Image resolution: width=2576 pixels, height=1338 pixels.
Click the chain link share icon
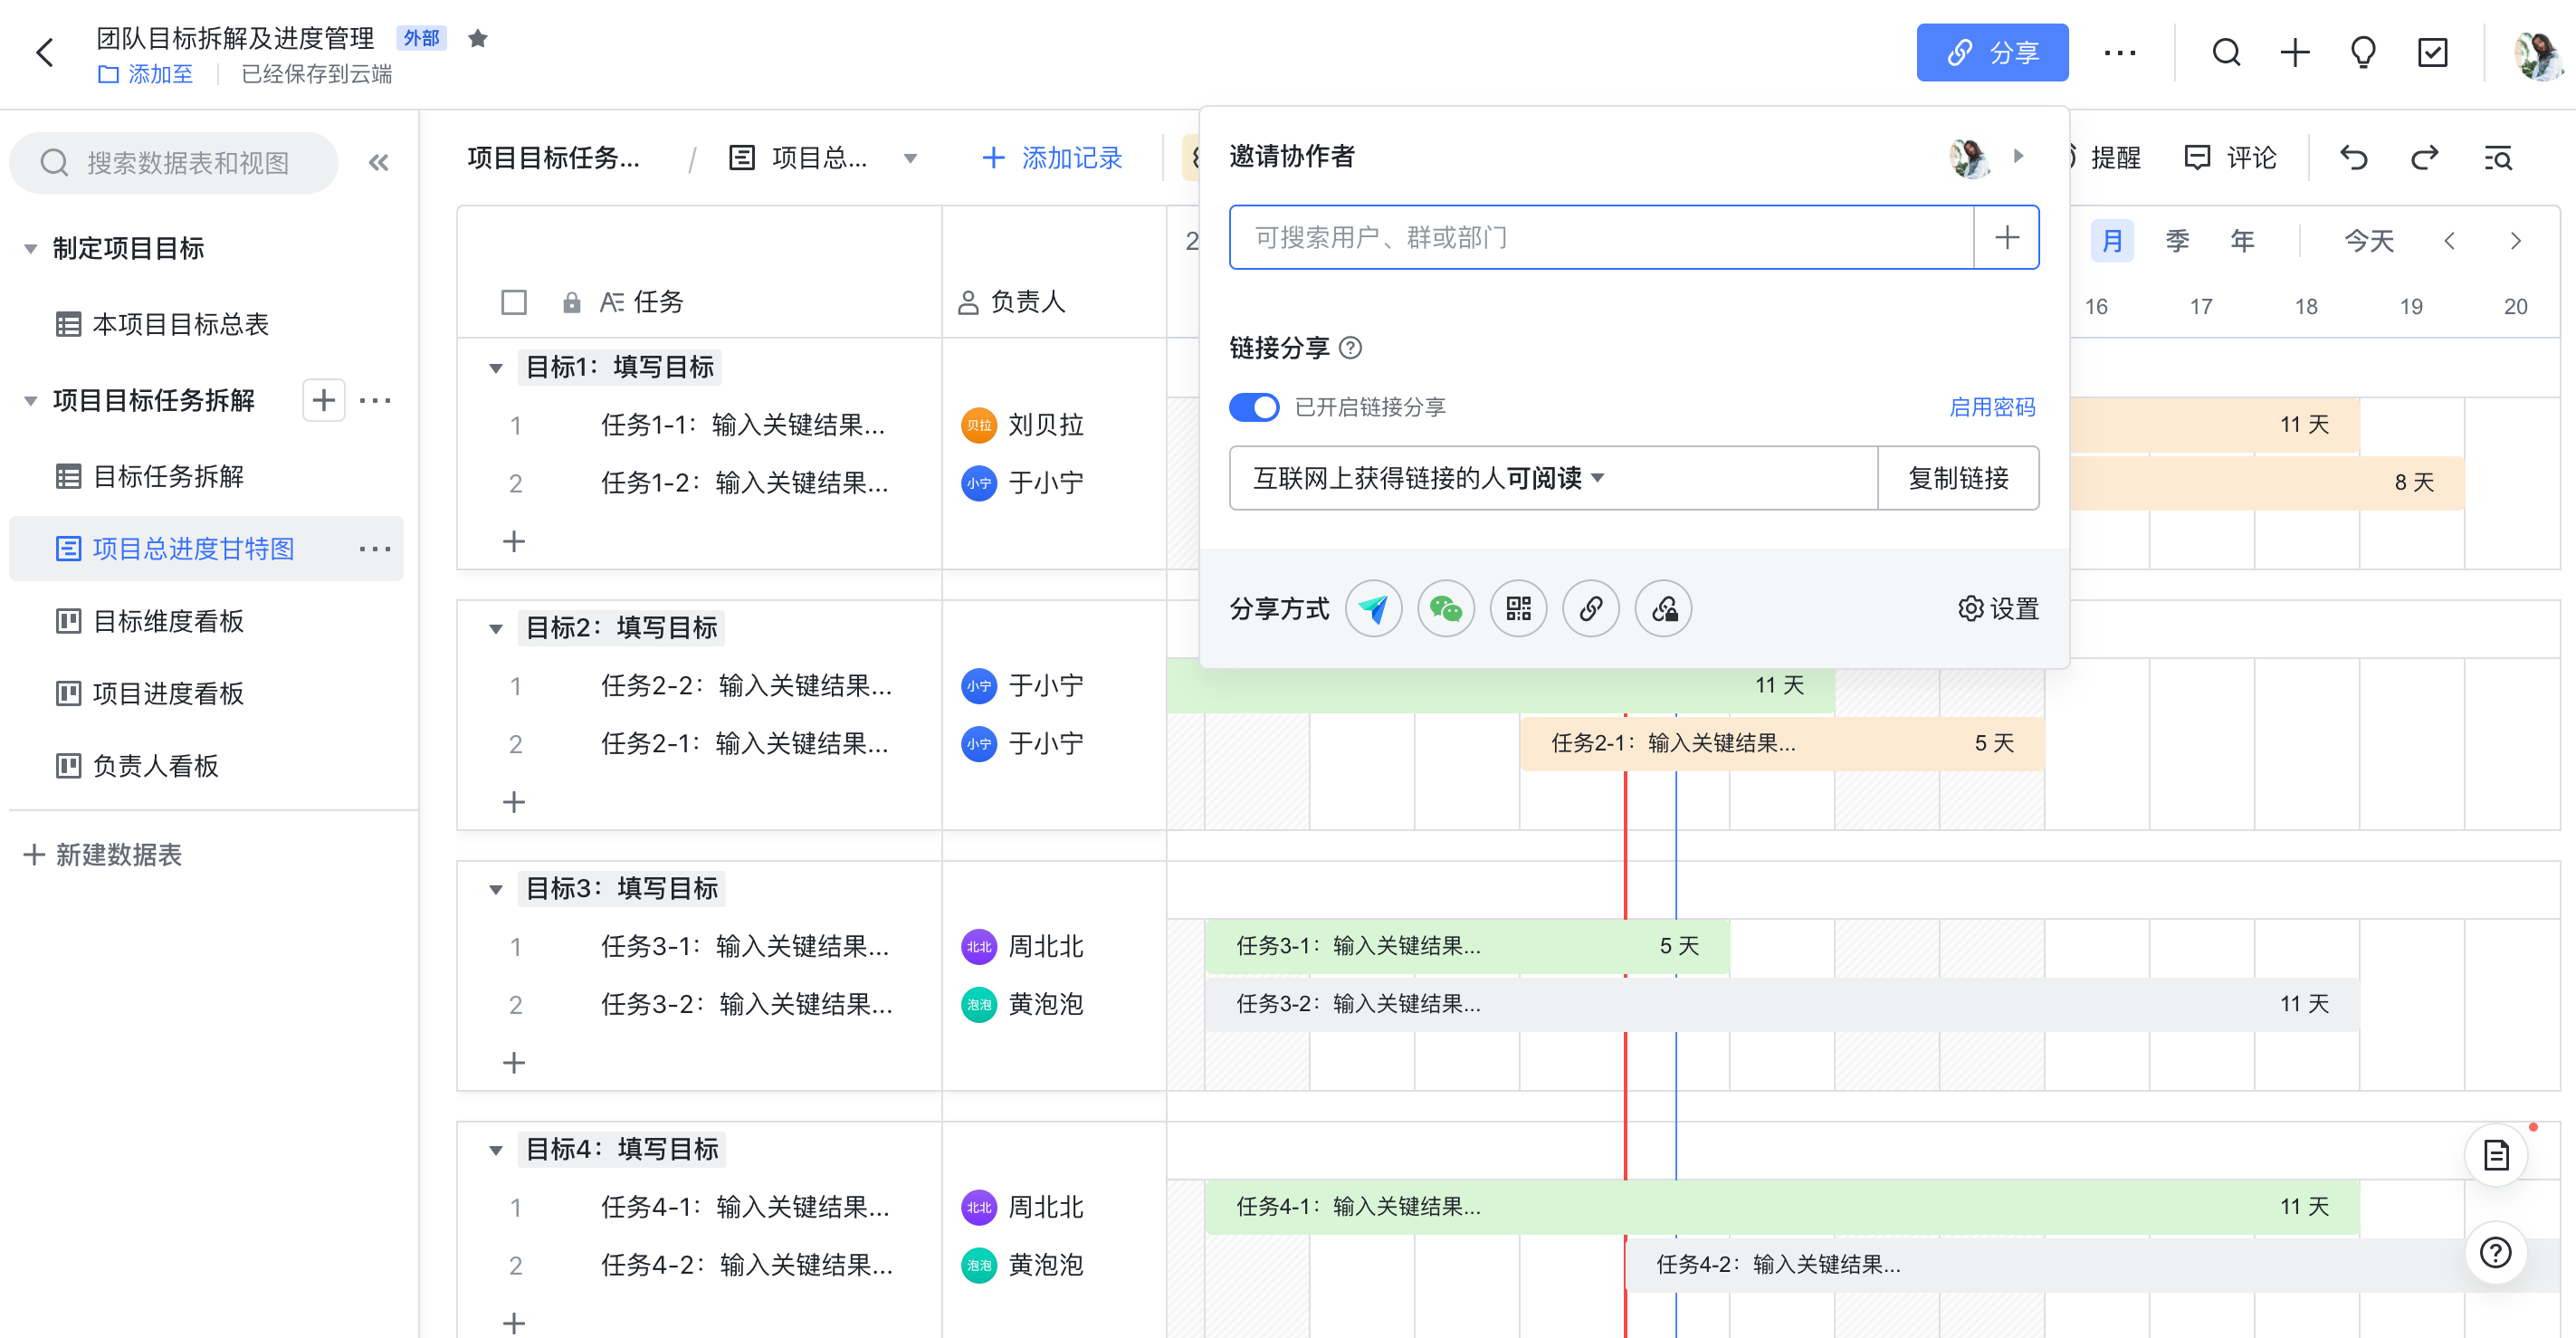(x=1590, y=608)
